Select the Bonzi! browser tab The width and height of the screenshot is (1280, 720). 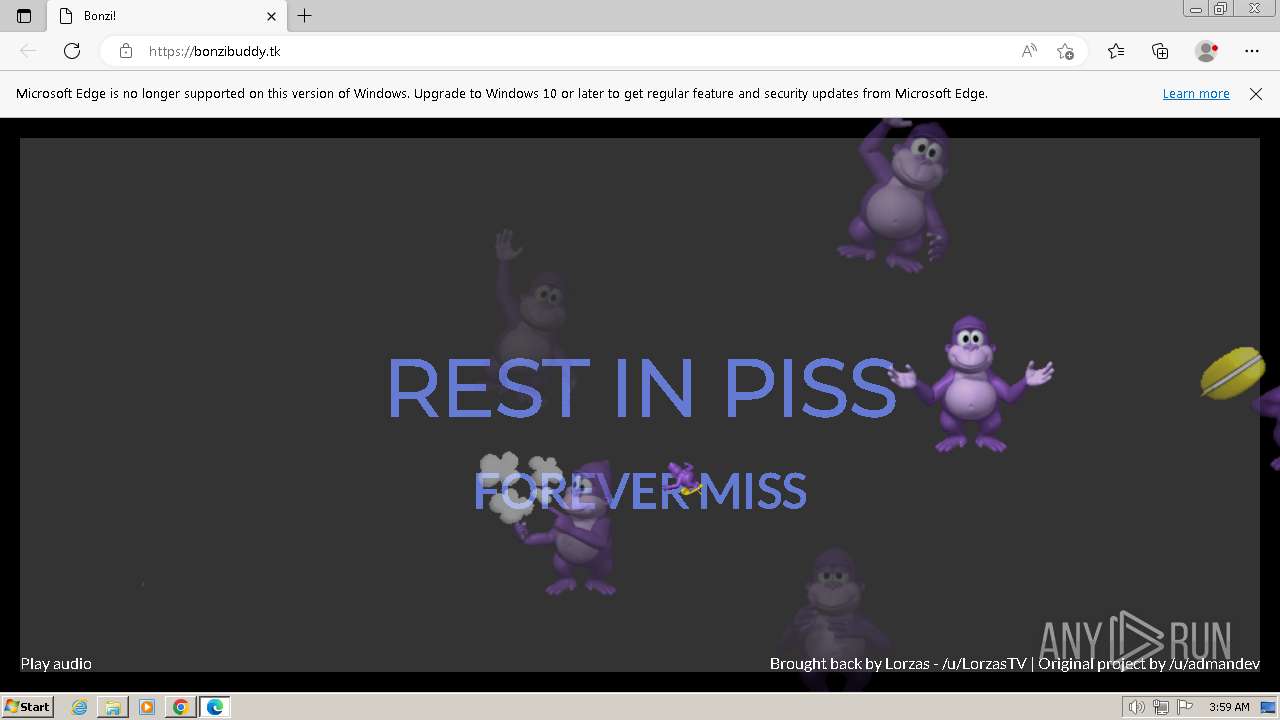pos(167,16)
